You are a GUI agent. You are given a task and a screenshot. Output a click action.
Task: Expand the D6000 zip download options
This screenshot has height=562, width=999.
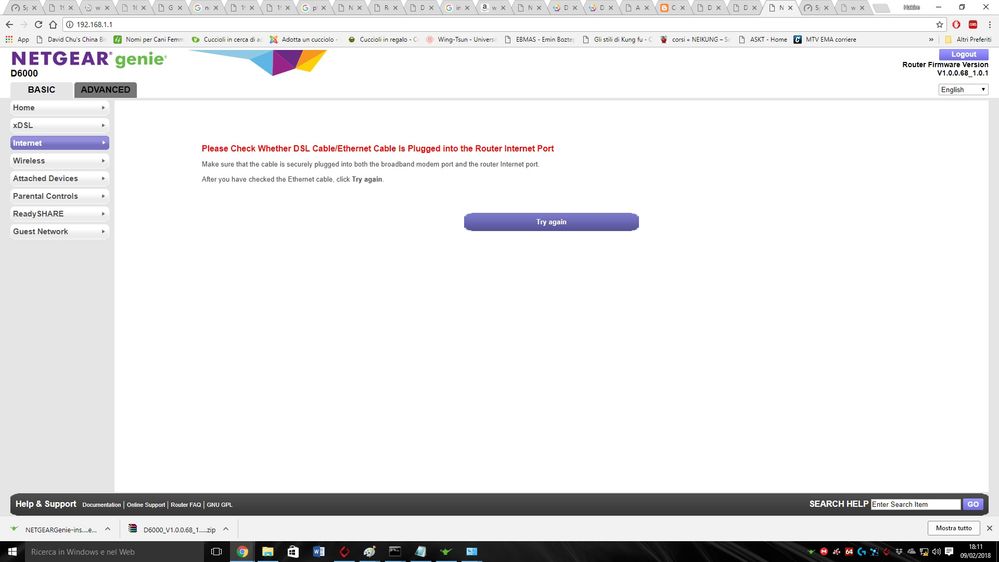226,529
